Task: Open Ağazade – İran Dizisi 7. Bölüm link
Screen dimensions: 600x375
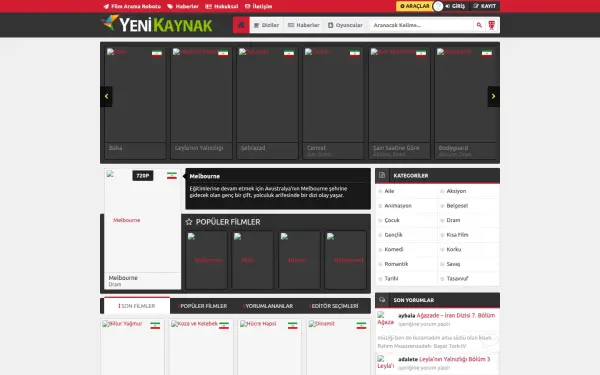Action: pos(456,316)
